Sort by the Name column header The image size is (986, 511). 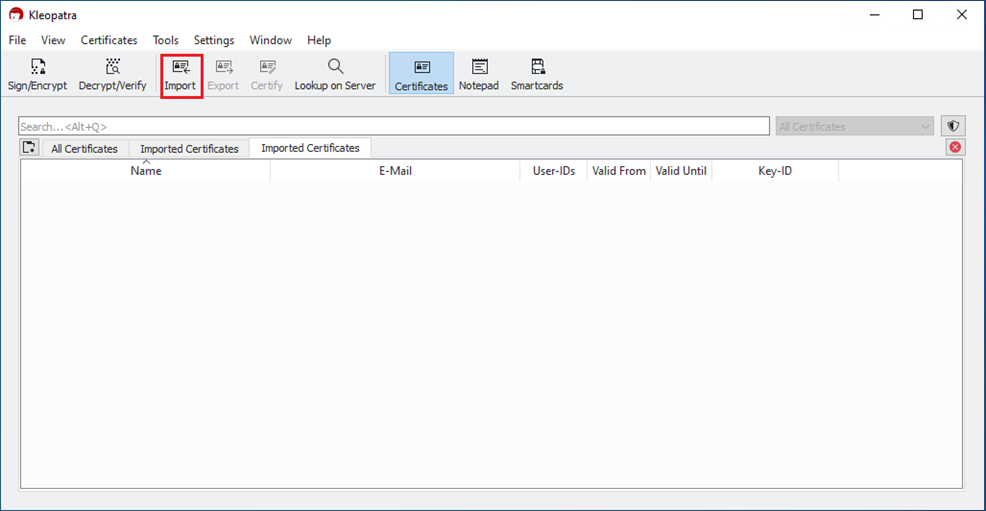pos(146,171)
